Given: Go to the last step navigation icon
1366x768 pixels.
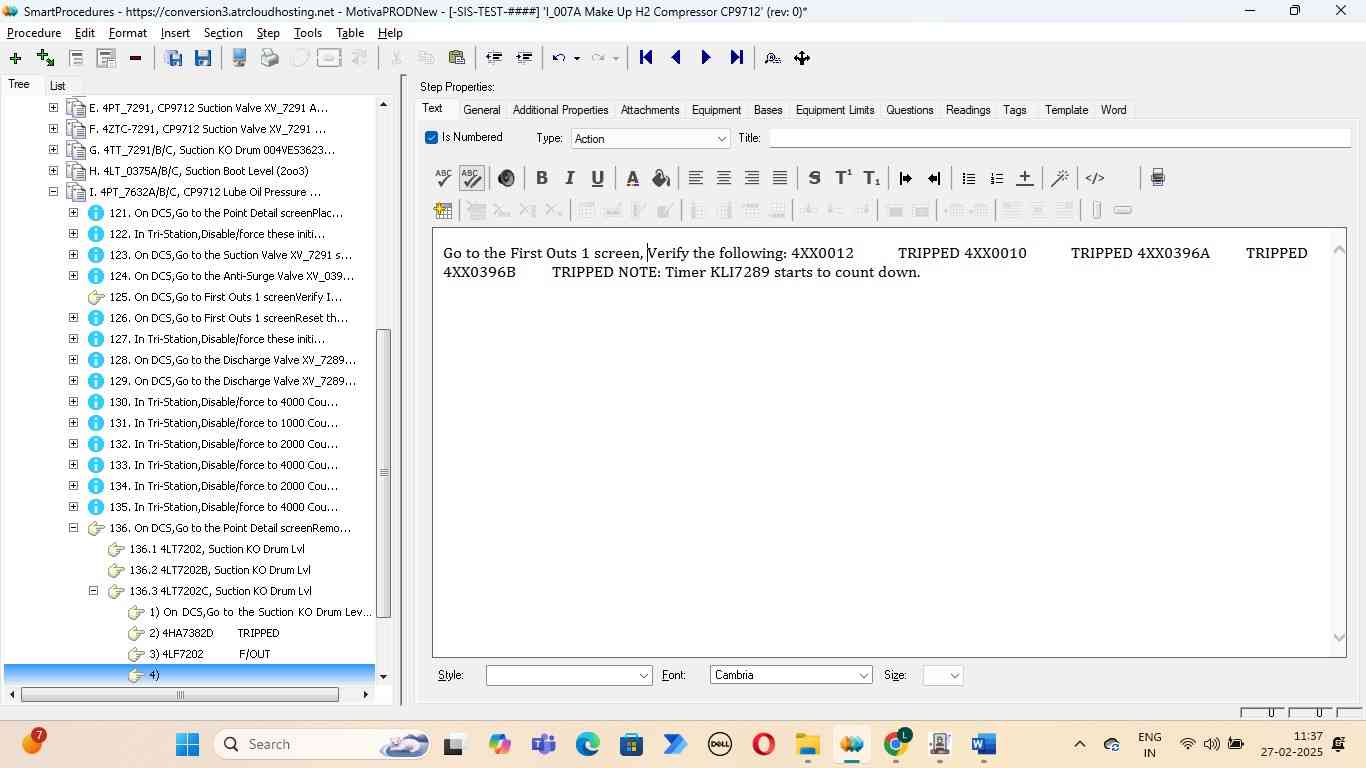Looking at the screenshot, I should [737, 58].
